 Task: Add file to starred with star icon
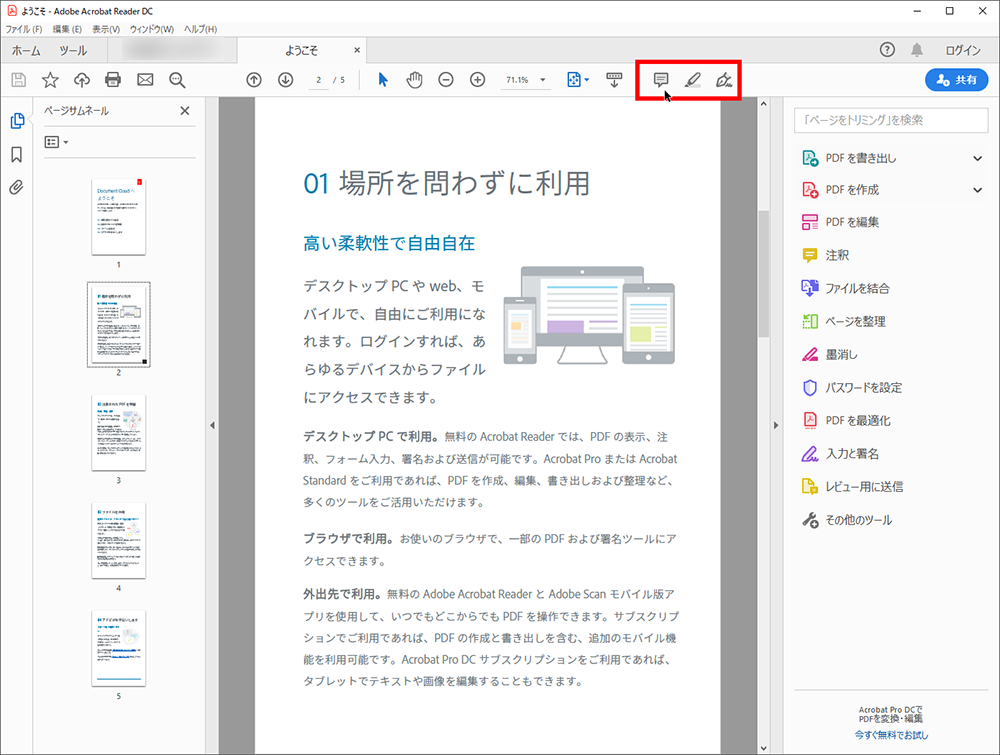click(50, 80)
